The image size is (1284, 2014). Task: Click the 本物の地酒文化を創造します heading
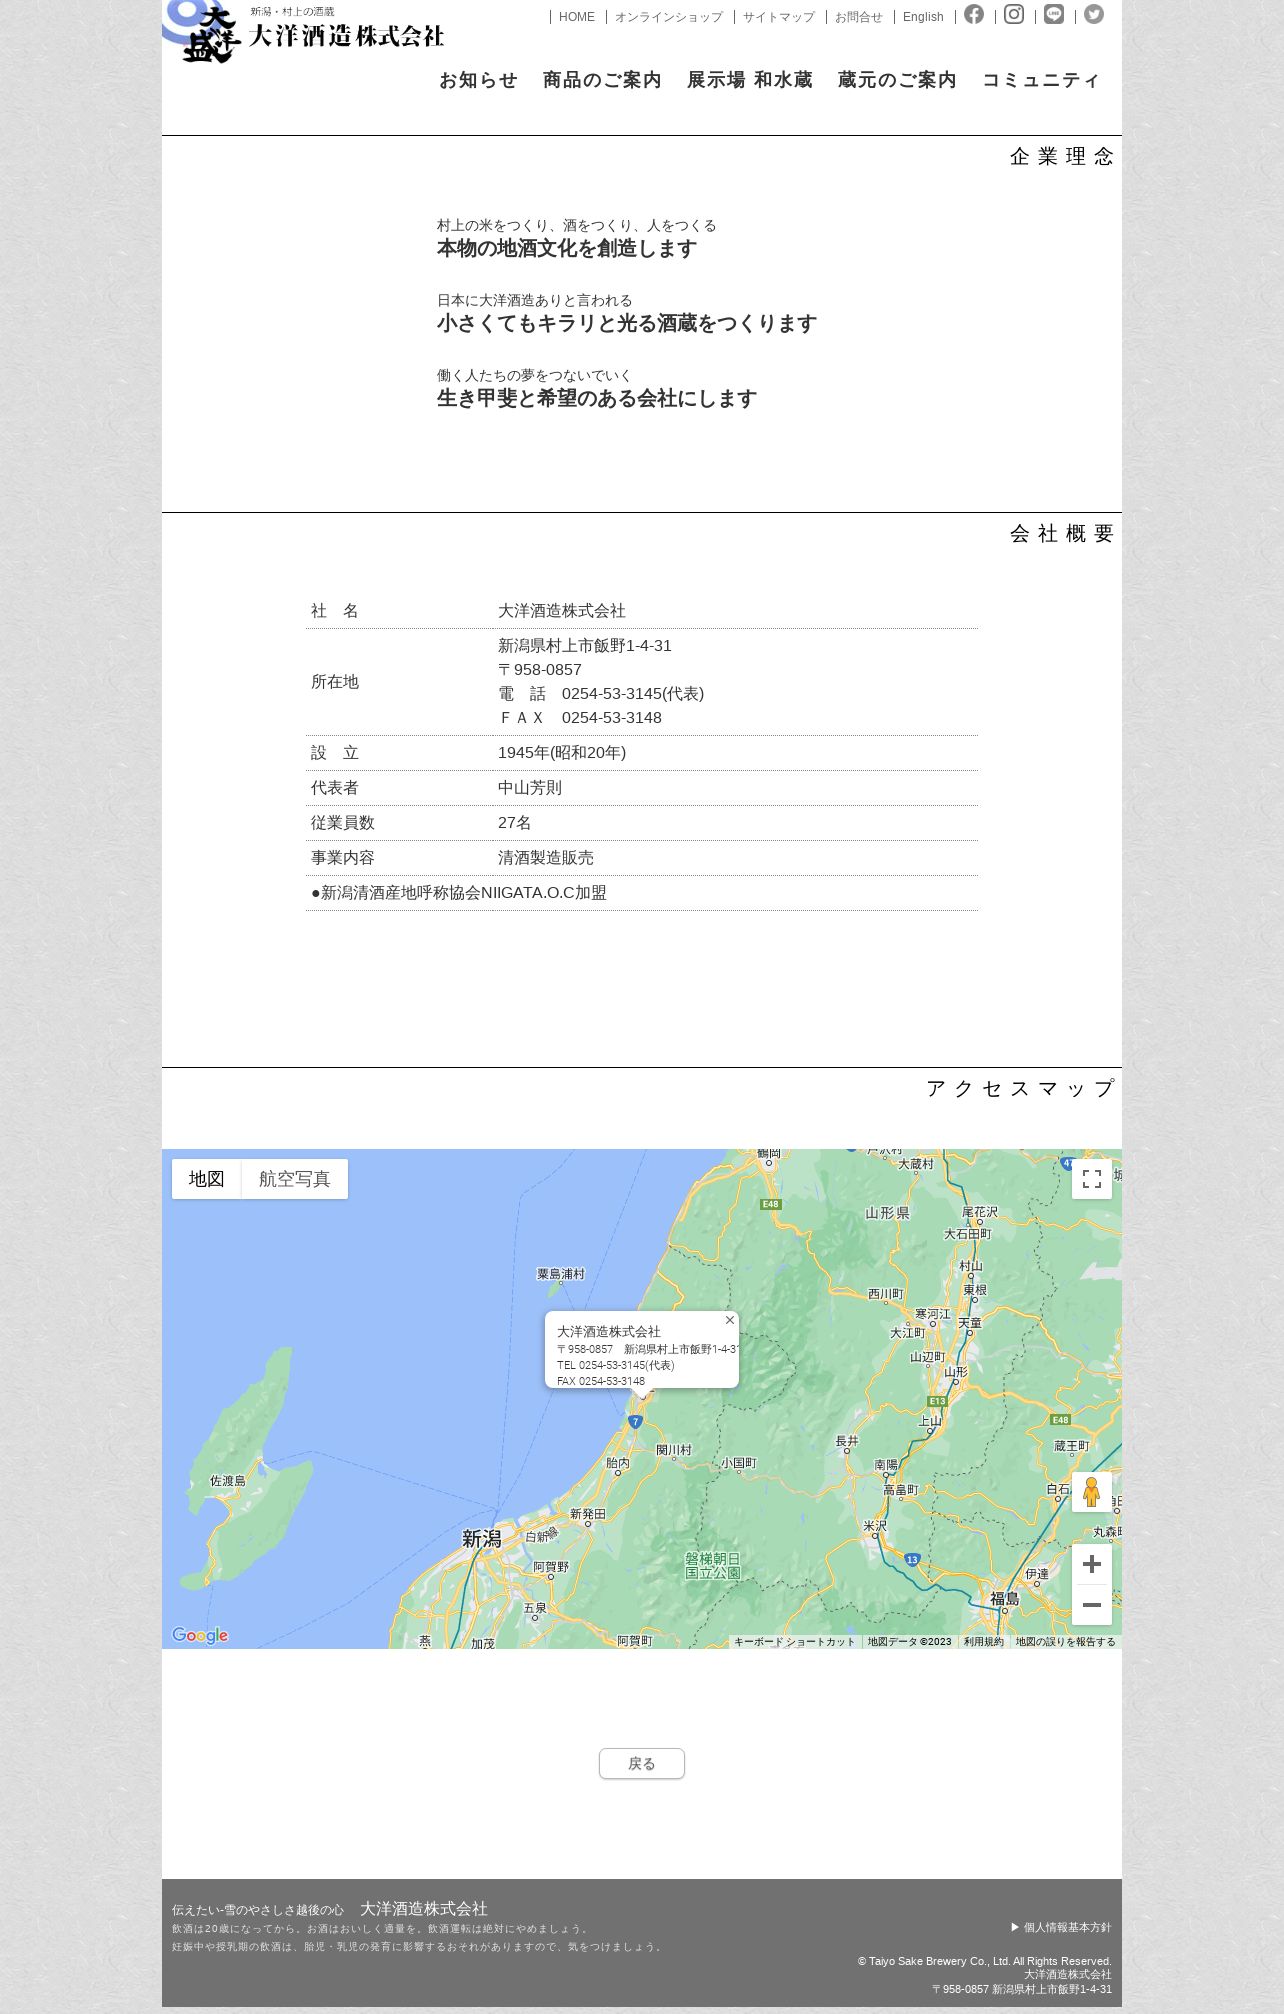[x=567, y=249]
